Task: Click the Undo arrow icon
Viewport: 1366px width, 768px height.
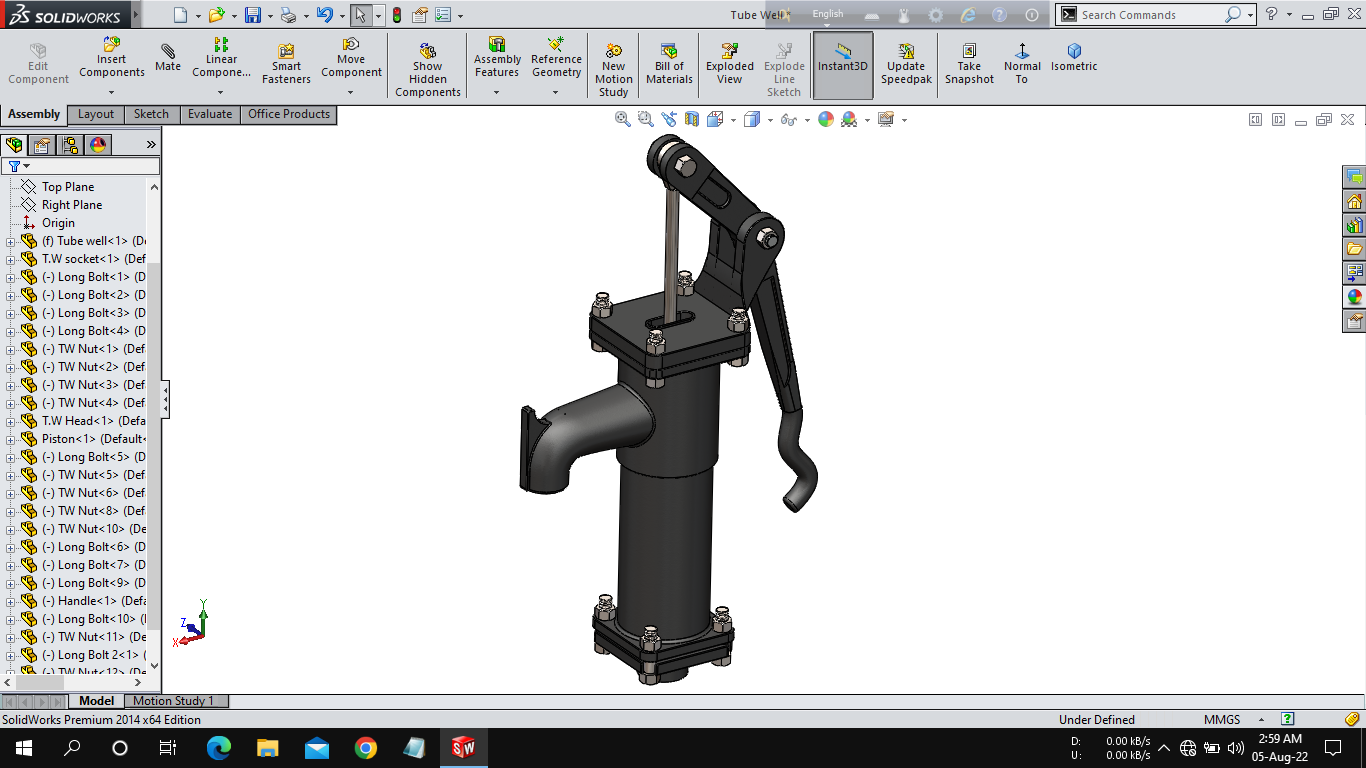Action: click(x=324, y=15)
